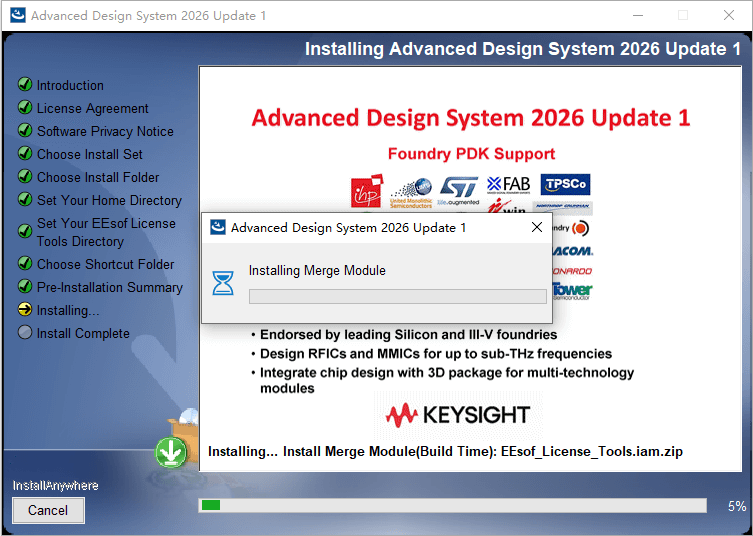This screenshot has width=753, height=536.
Task: Click the EEsof_License_Tools.iam.zip status text
Action: click(x=592, y=452)
